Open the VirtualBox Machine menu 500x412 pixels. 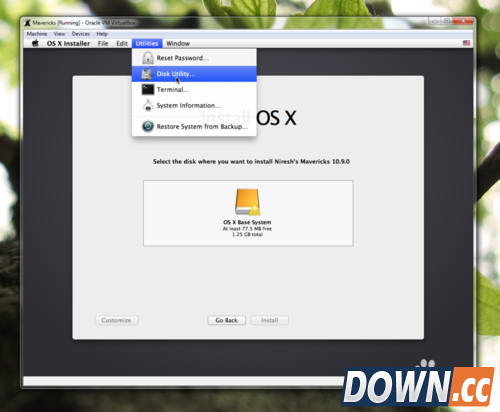pos(37,34)
